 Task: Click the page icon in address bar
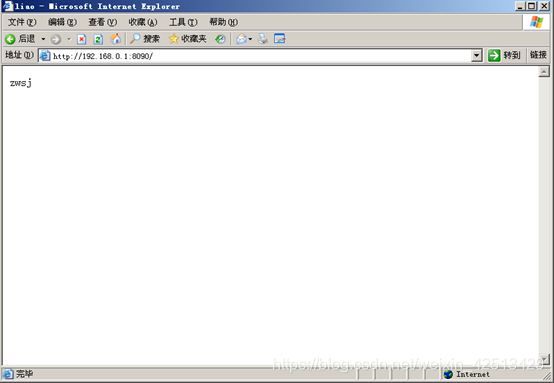[x=45, y=56]
